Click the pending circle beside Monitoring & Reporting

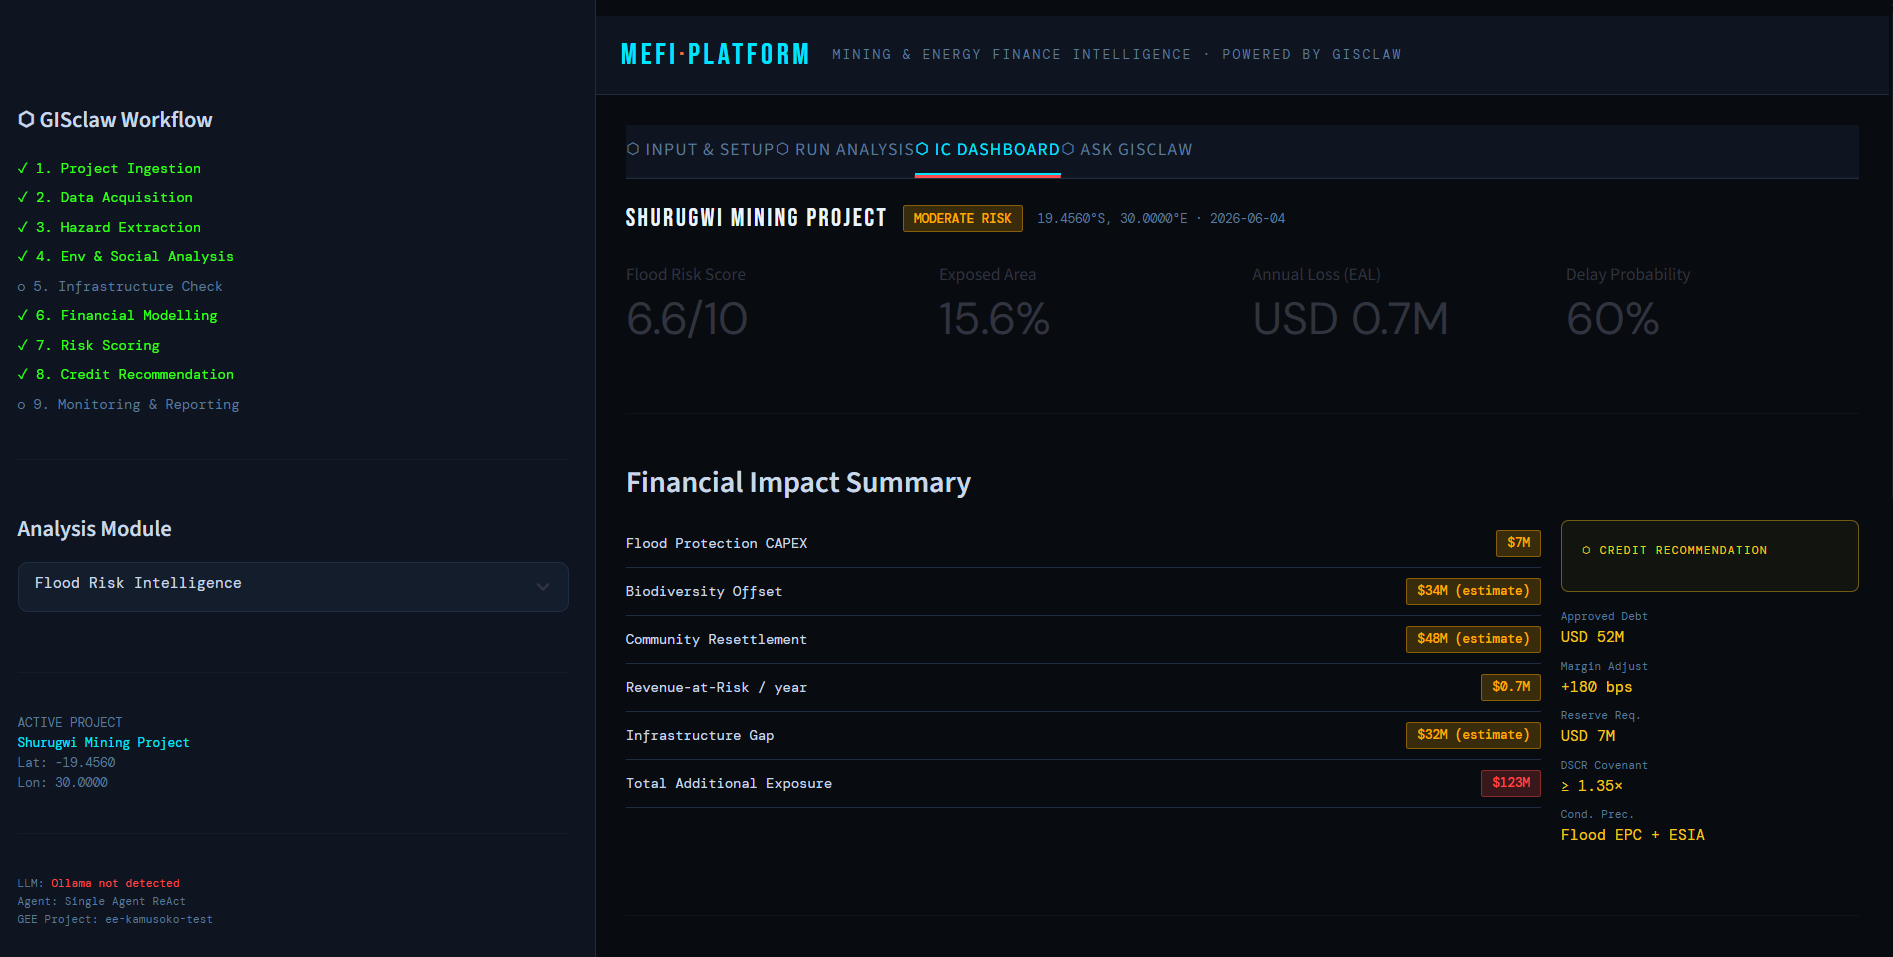pos(22,405)
